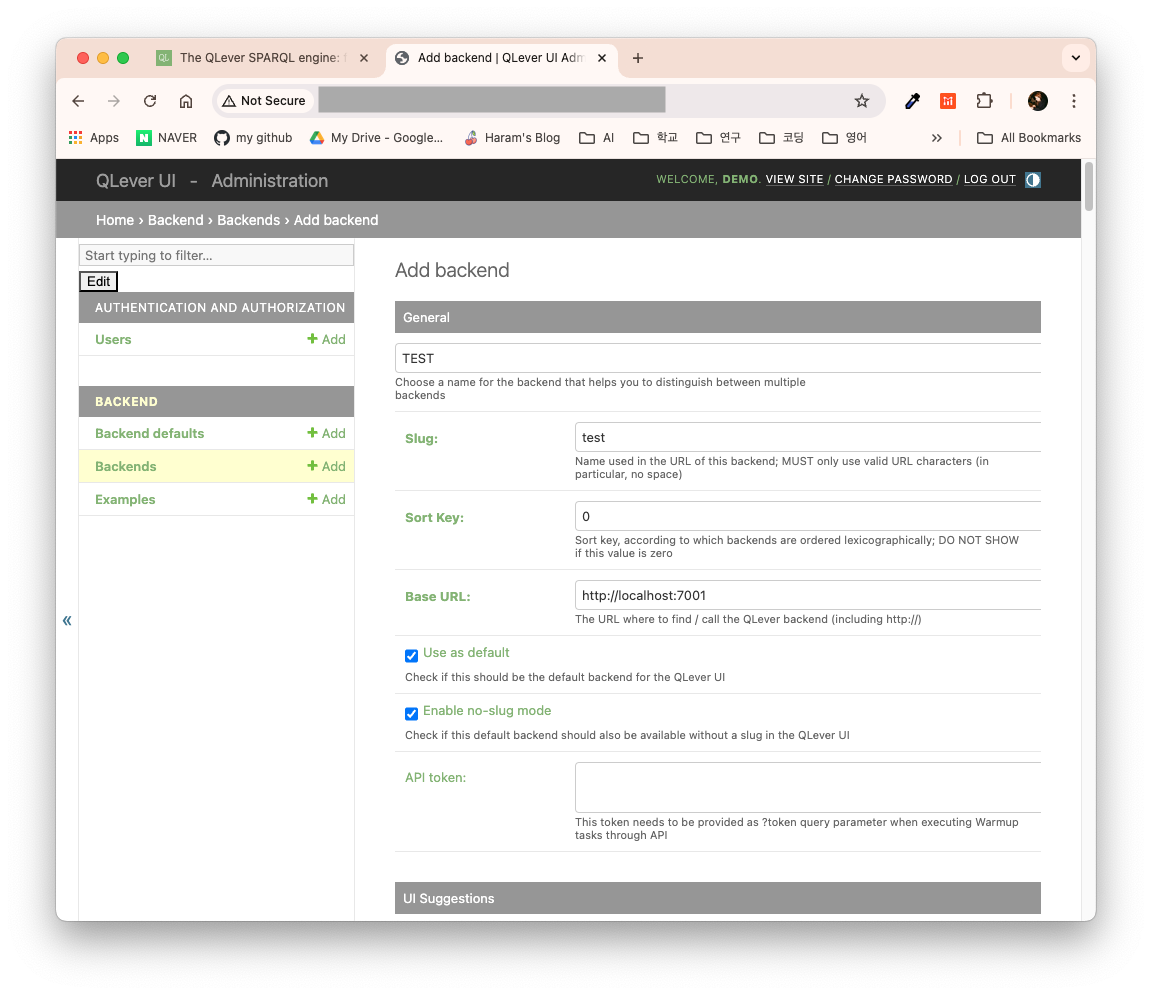
Task: Click the reload page icon
Action: tap(149, 100)
